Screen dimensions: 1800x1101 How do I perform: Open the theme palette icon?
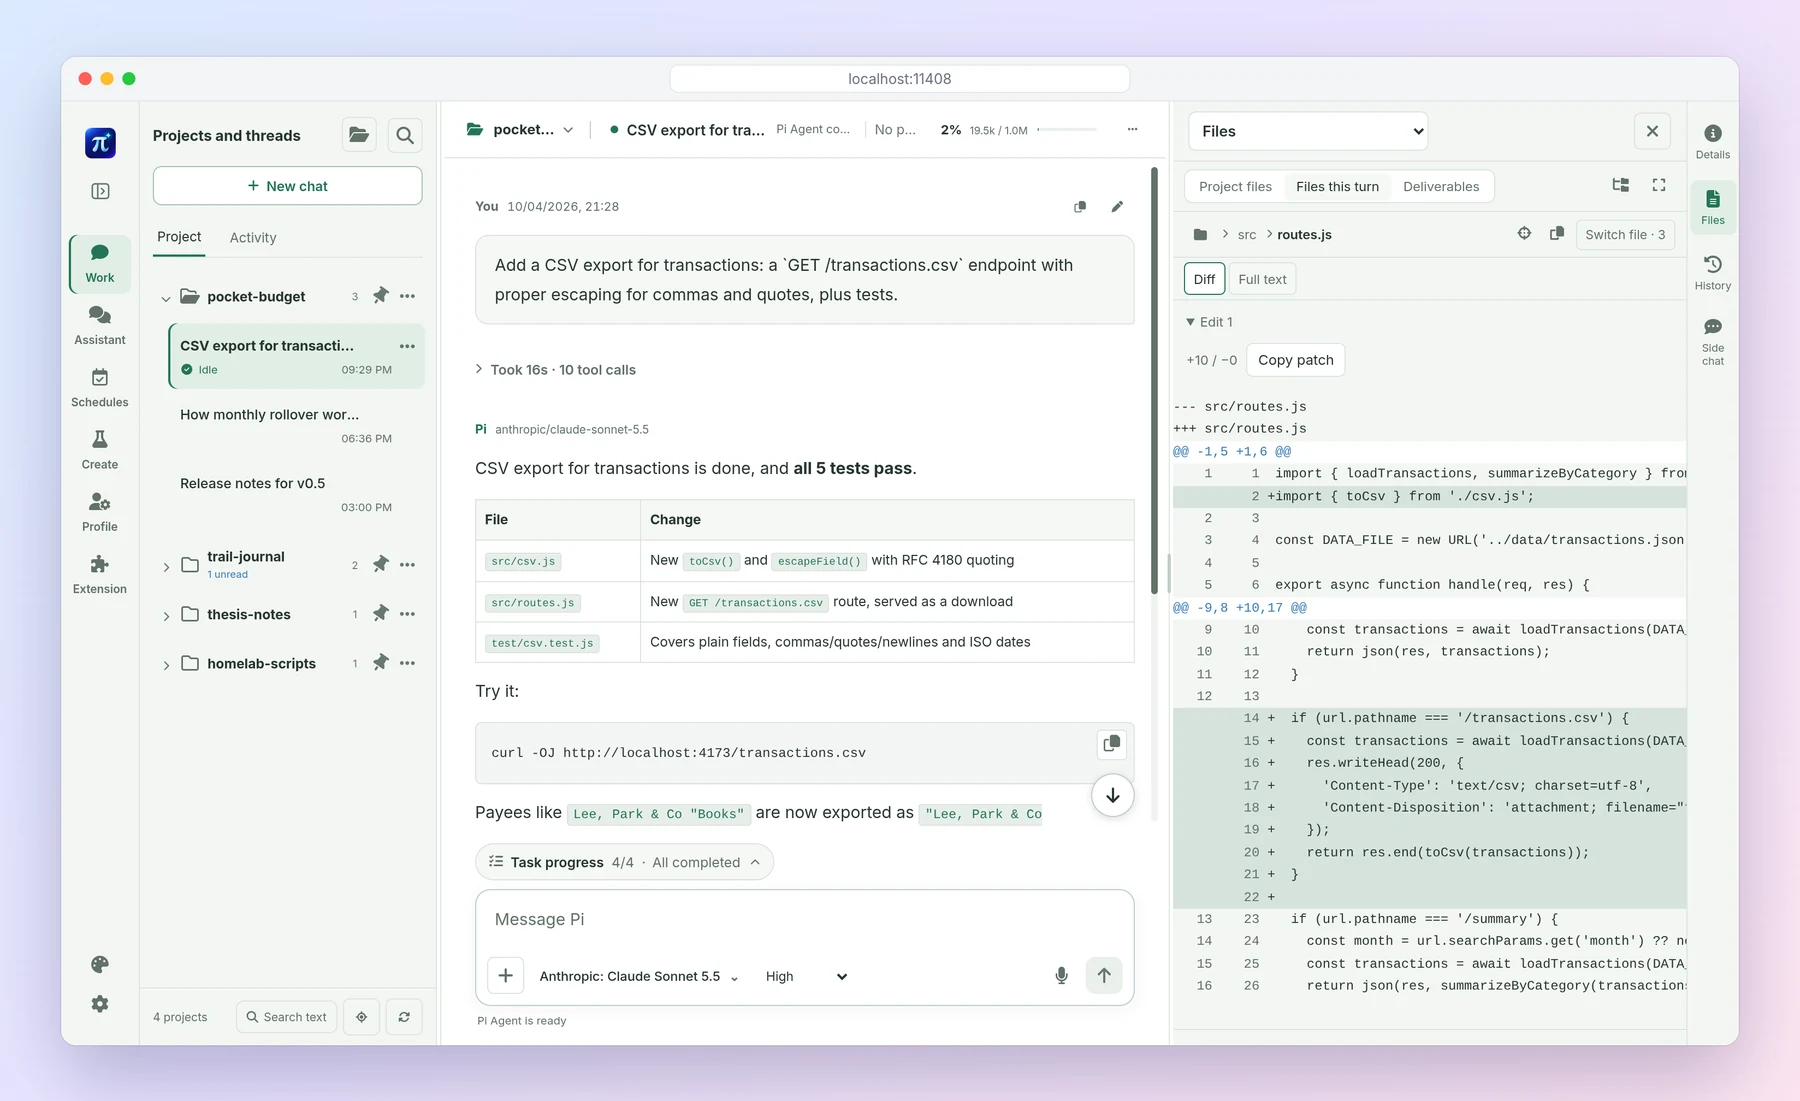(100, 964)
